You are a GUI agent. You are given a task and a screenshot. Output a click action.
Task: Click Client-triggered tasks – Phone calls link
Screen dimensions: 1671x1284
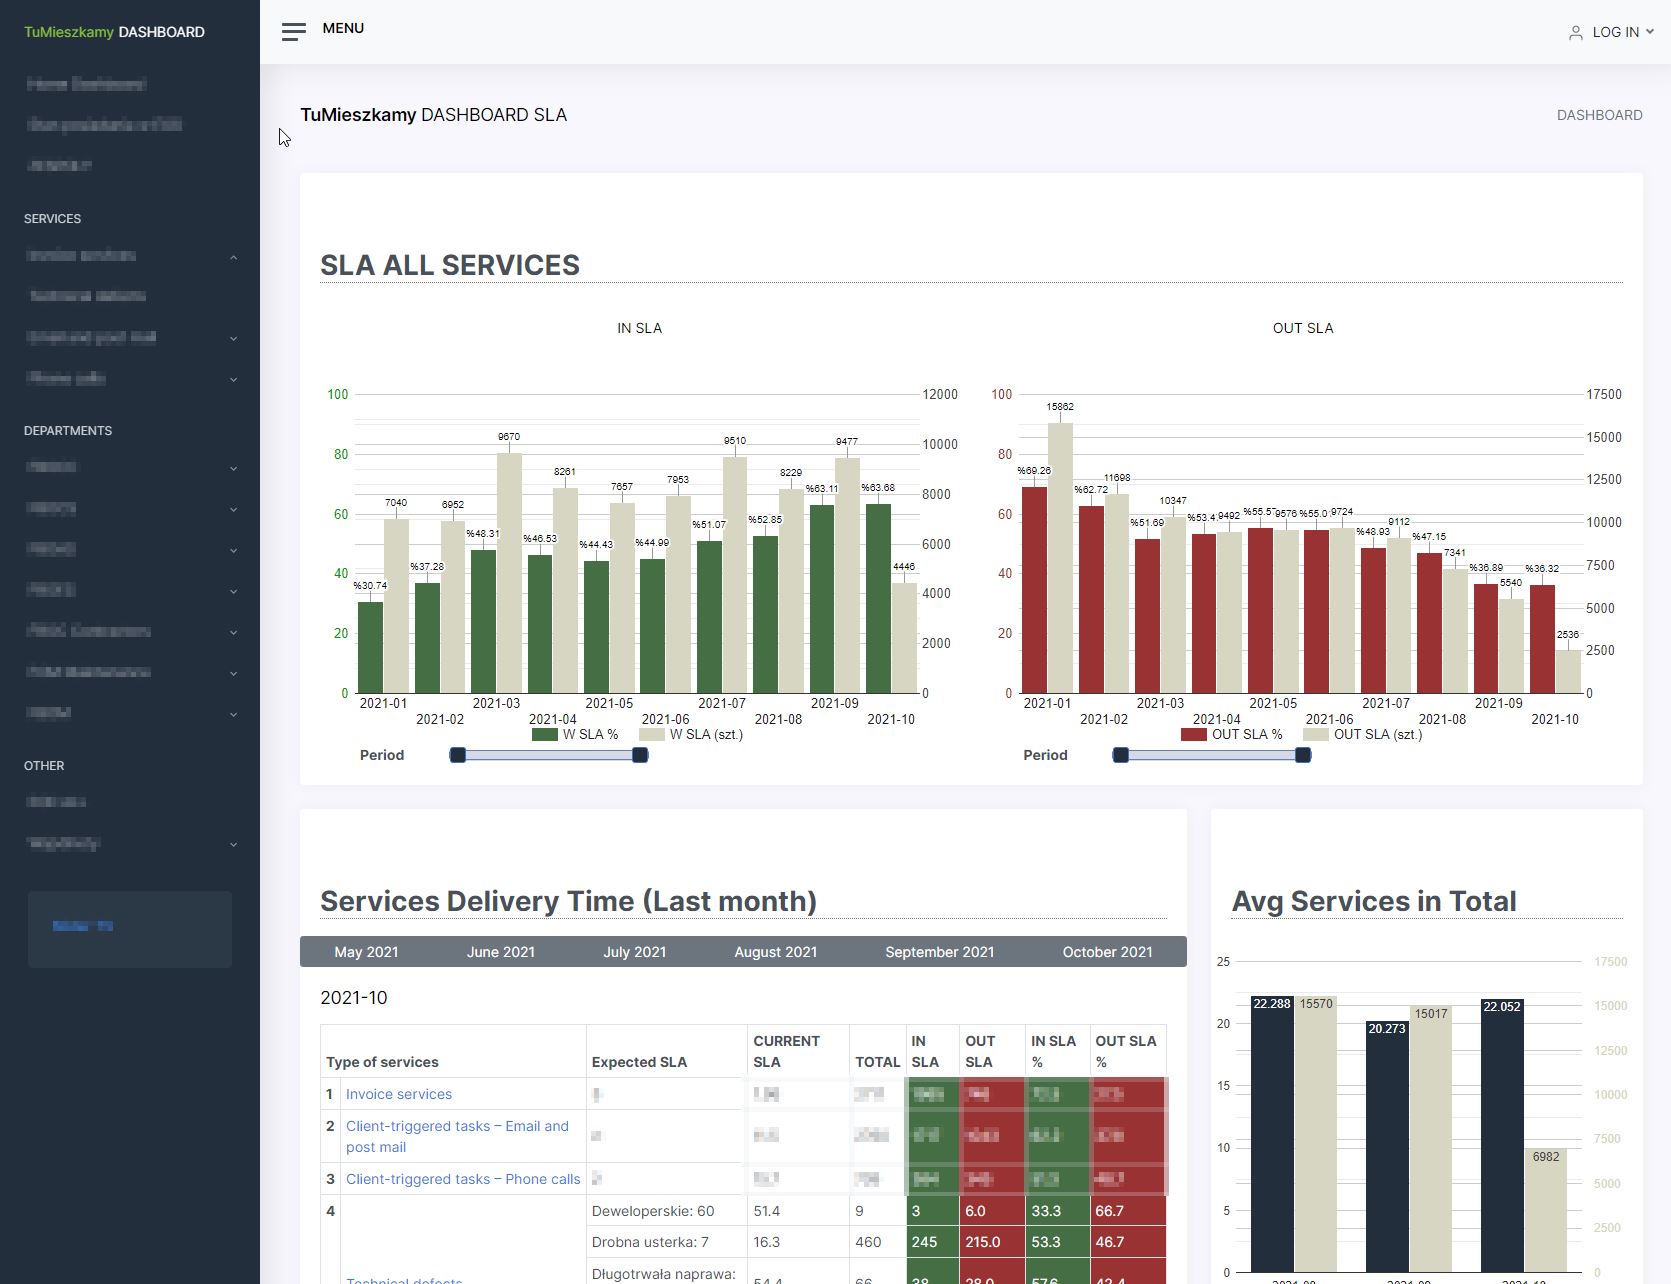coord(462,1179)
